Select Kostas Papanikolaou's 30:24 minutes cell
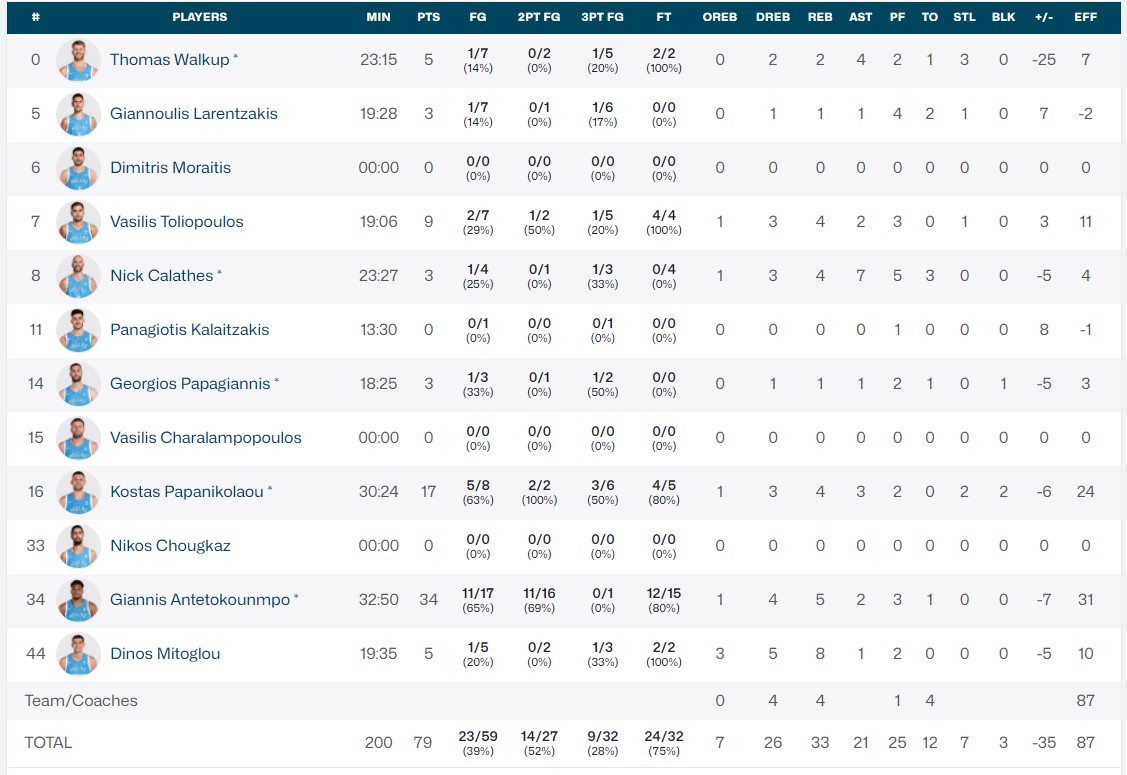The height and width of the screenshot is (775, 1127). click(x=378, y=492)
